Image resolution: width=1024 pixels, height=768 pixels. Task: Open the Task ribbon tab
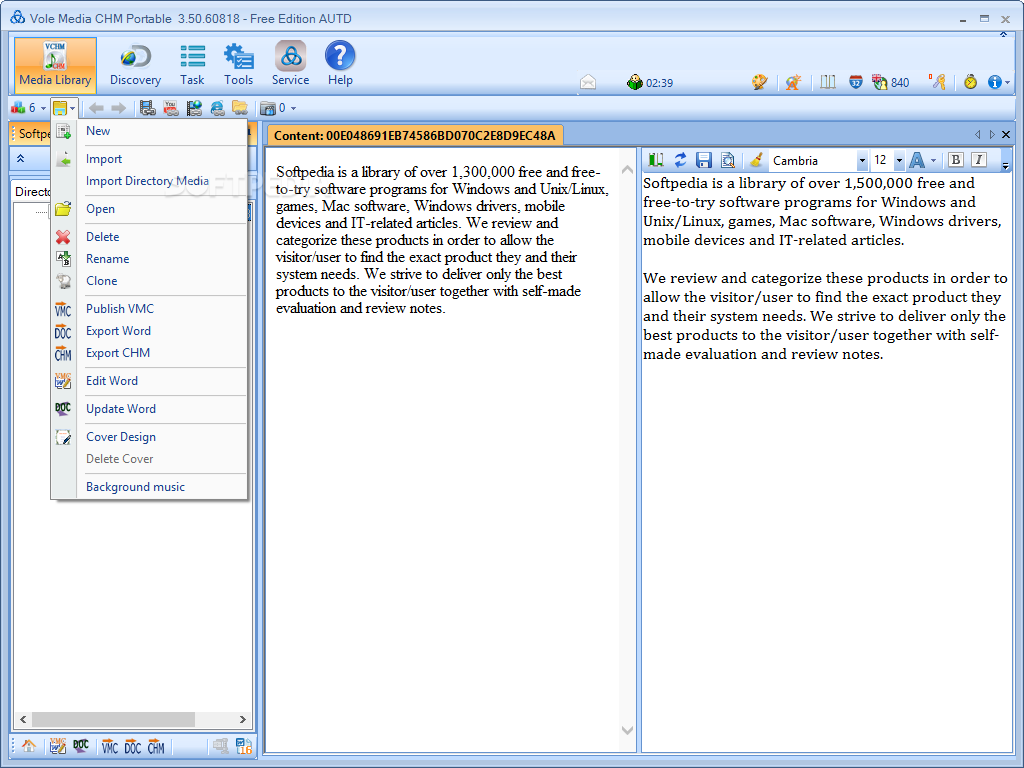[192, 65]
